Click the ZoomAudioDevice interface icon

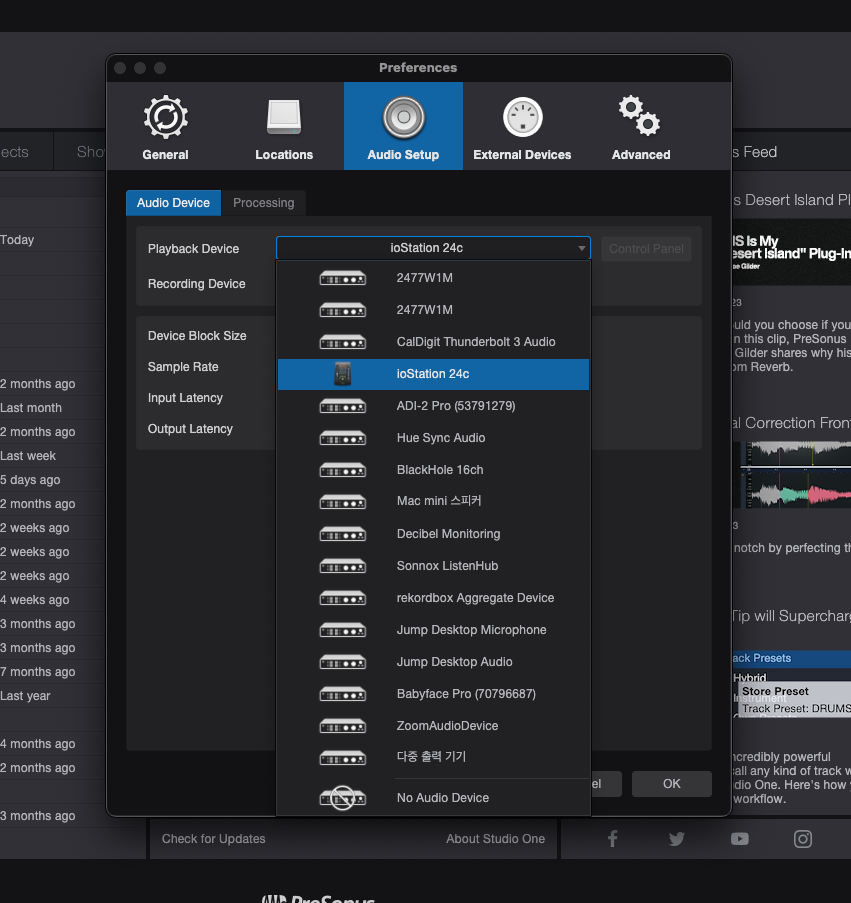tap(343, 726)
